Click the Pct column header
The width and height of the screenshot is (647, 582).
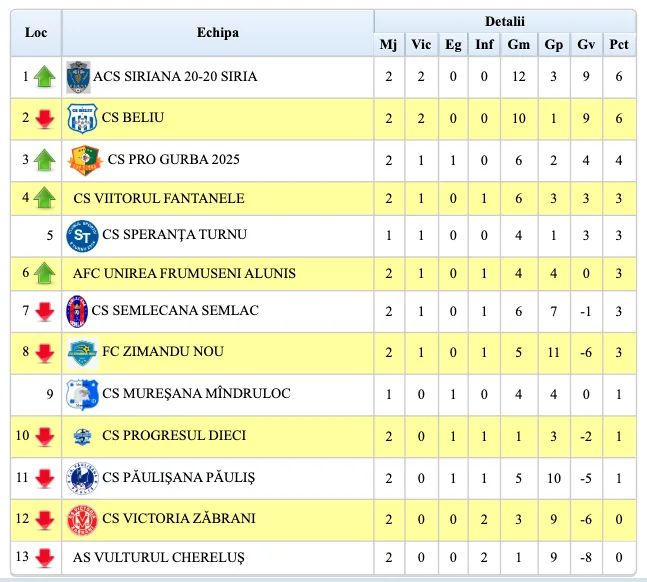619,44
